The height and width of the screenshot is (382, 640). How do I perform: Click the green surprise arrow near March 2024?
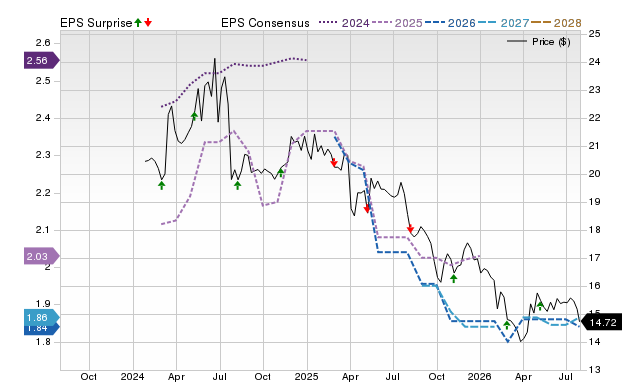click(162, 185)
